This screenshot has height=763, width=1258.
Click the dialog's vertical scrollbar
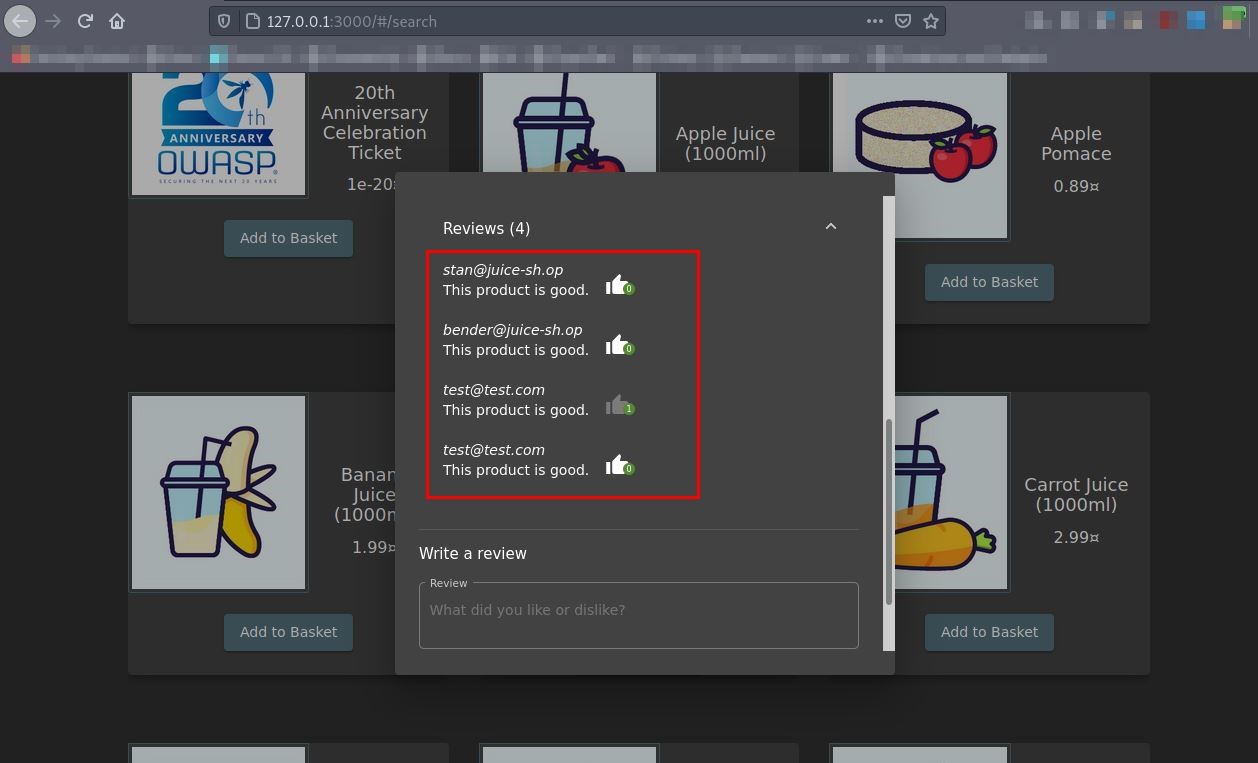tap(888, 510)
